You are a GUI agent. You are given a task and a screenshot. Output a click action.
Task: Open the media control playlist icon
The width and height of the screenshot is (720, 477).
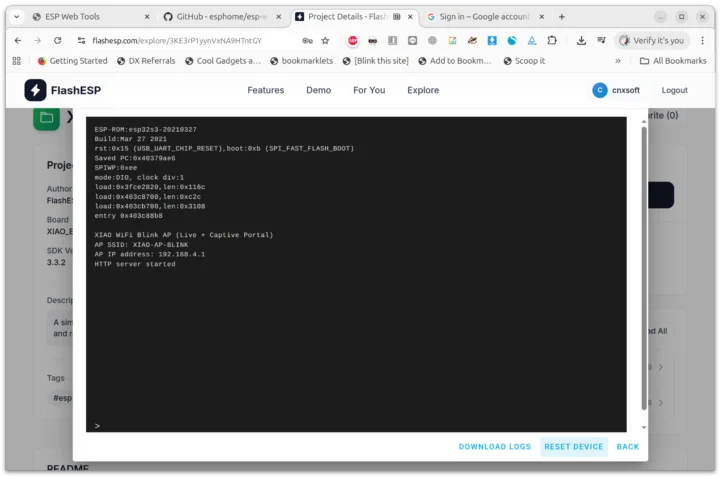pos(602,40)
